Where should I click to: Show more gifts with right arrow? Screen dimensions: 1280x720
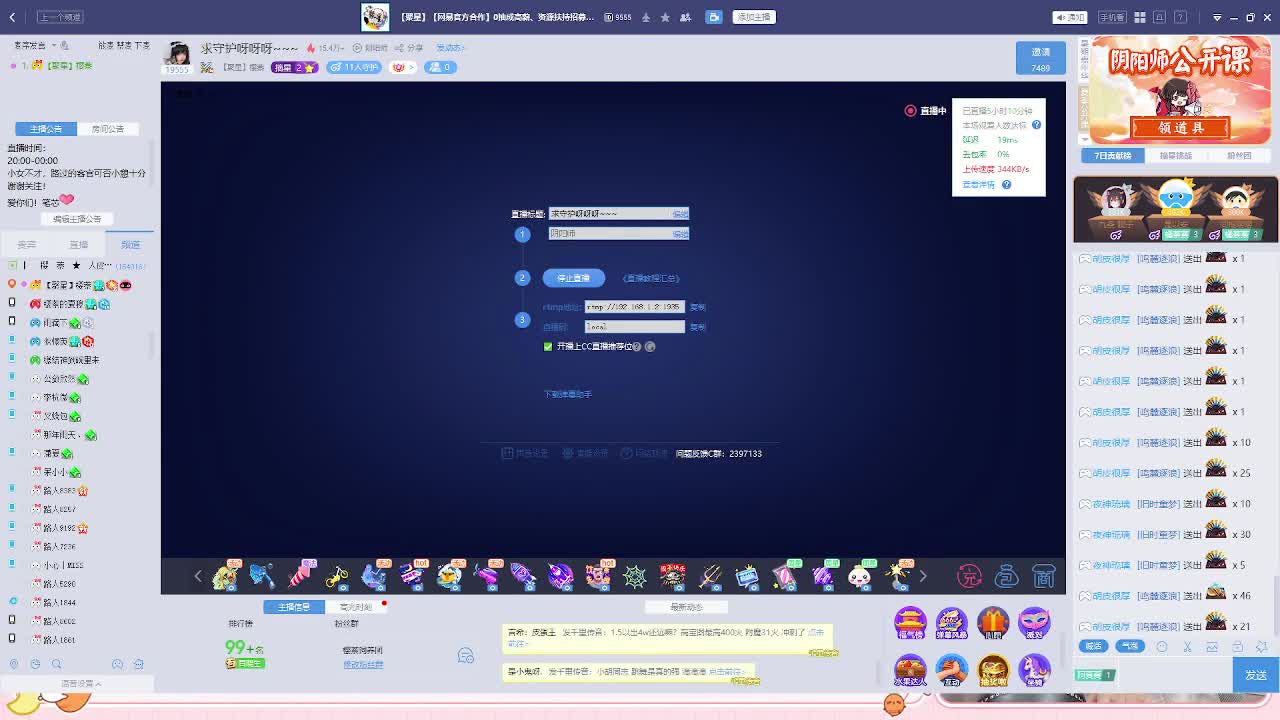coord(922,576)
